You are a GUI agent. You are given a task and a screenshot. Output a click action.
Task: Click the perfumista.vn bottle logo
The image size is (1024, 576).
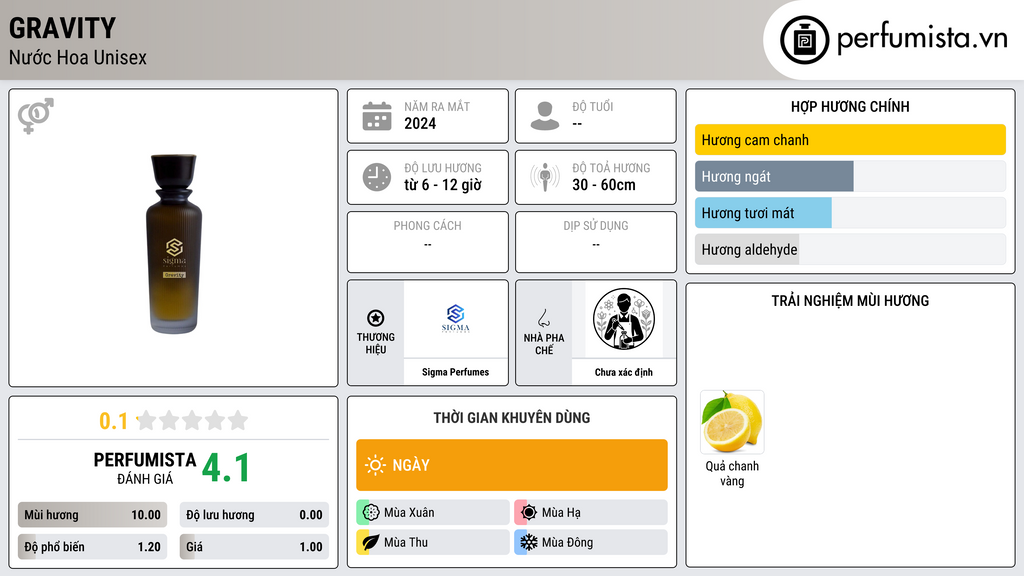[804, 40]
